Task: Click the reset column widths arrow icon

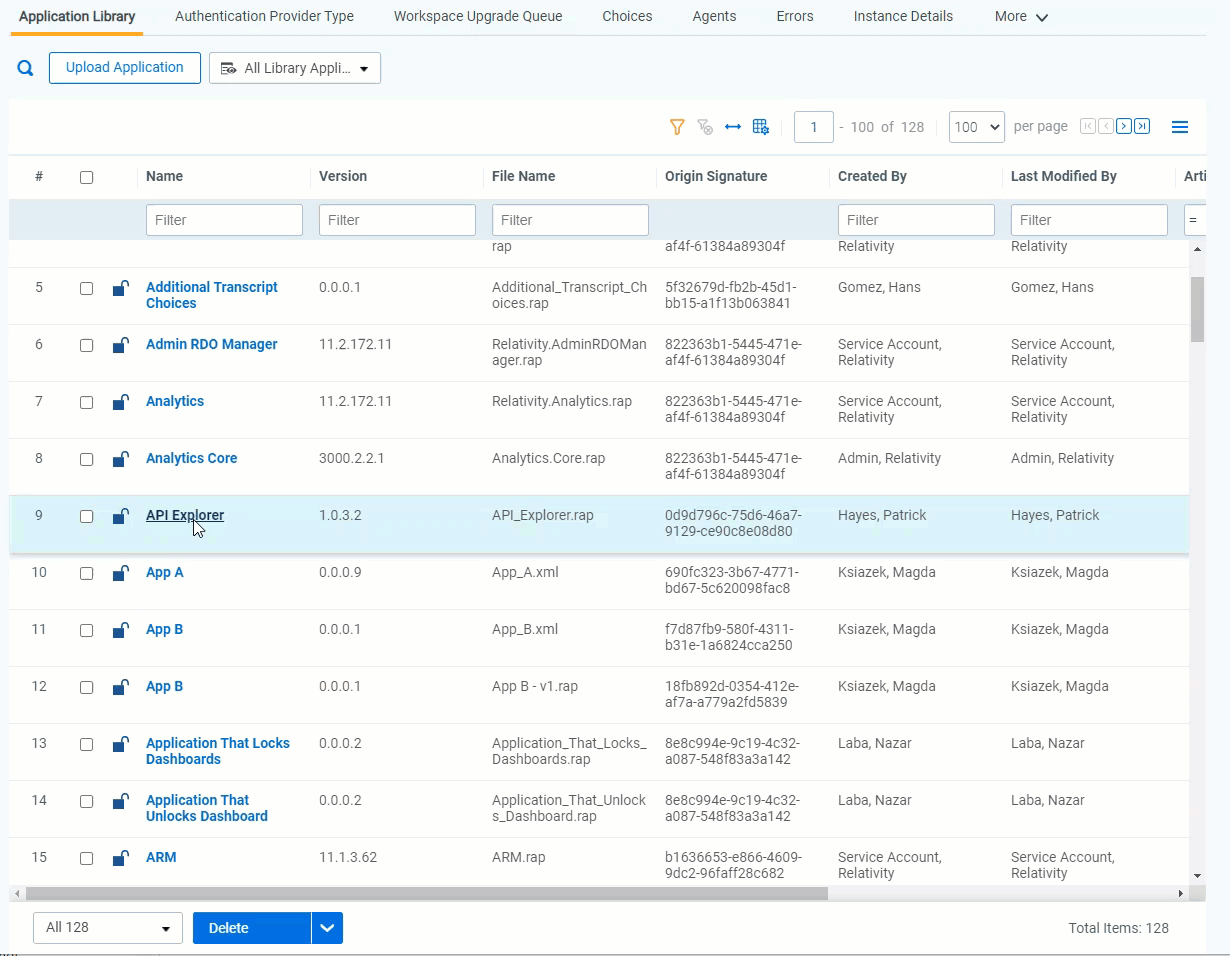Action: (x=733, y=127)
